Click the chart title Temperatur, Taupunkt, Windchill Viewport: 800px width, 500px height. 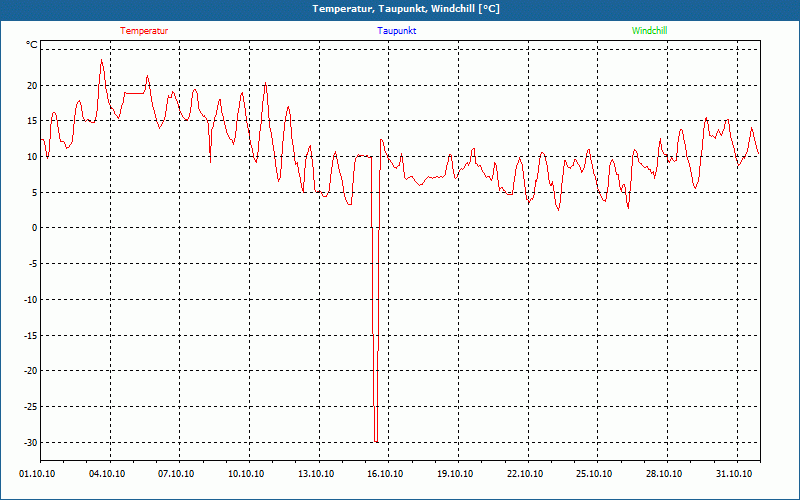406,9
